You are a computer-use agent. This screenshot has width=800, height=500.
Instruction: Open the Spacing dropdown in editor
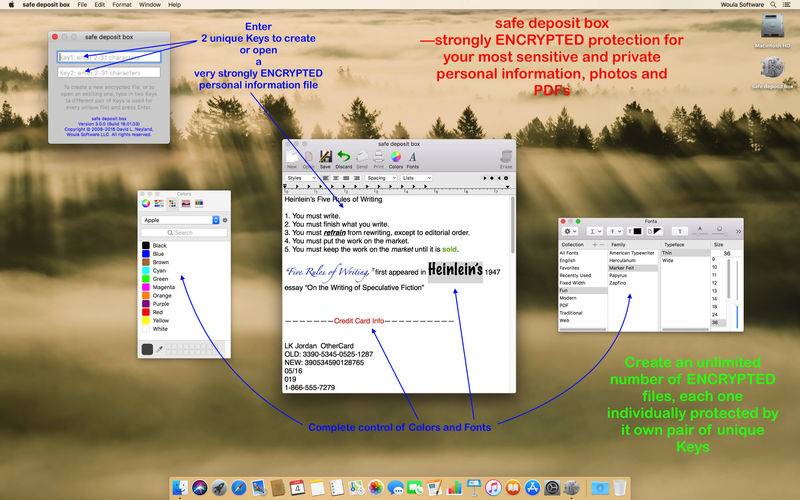pyautogui.click(x=381, y=178)
